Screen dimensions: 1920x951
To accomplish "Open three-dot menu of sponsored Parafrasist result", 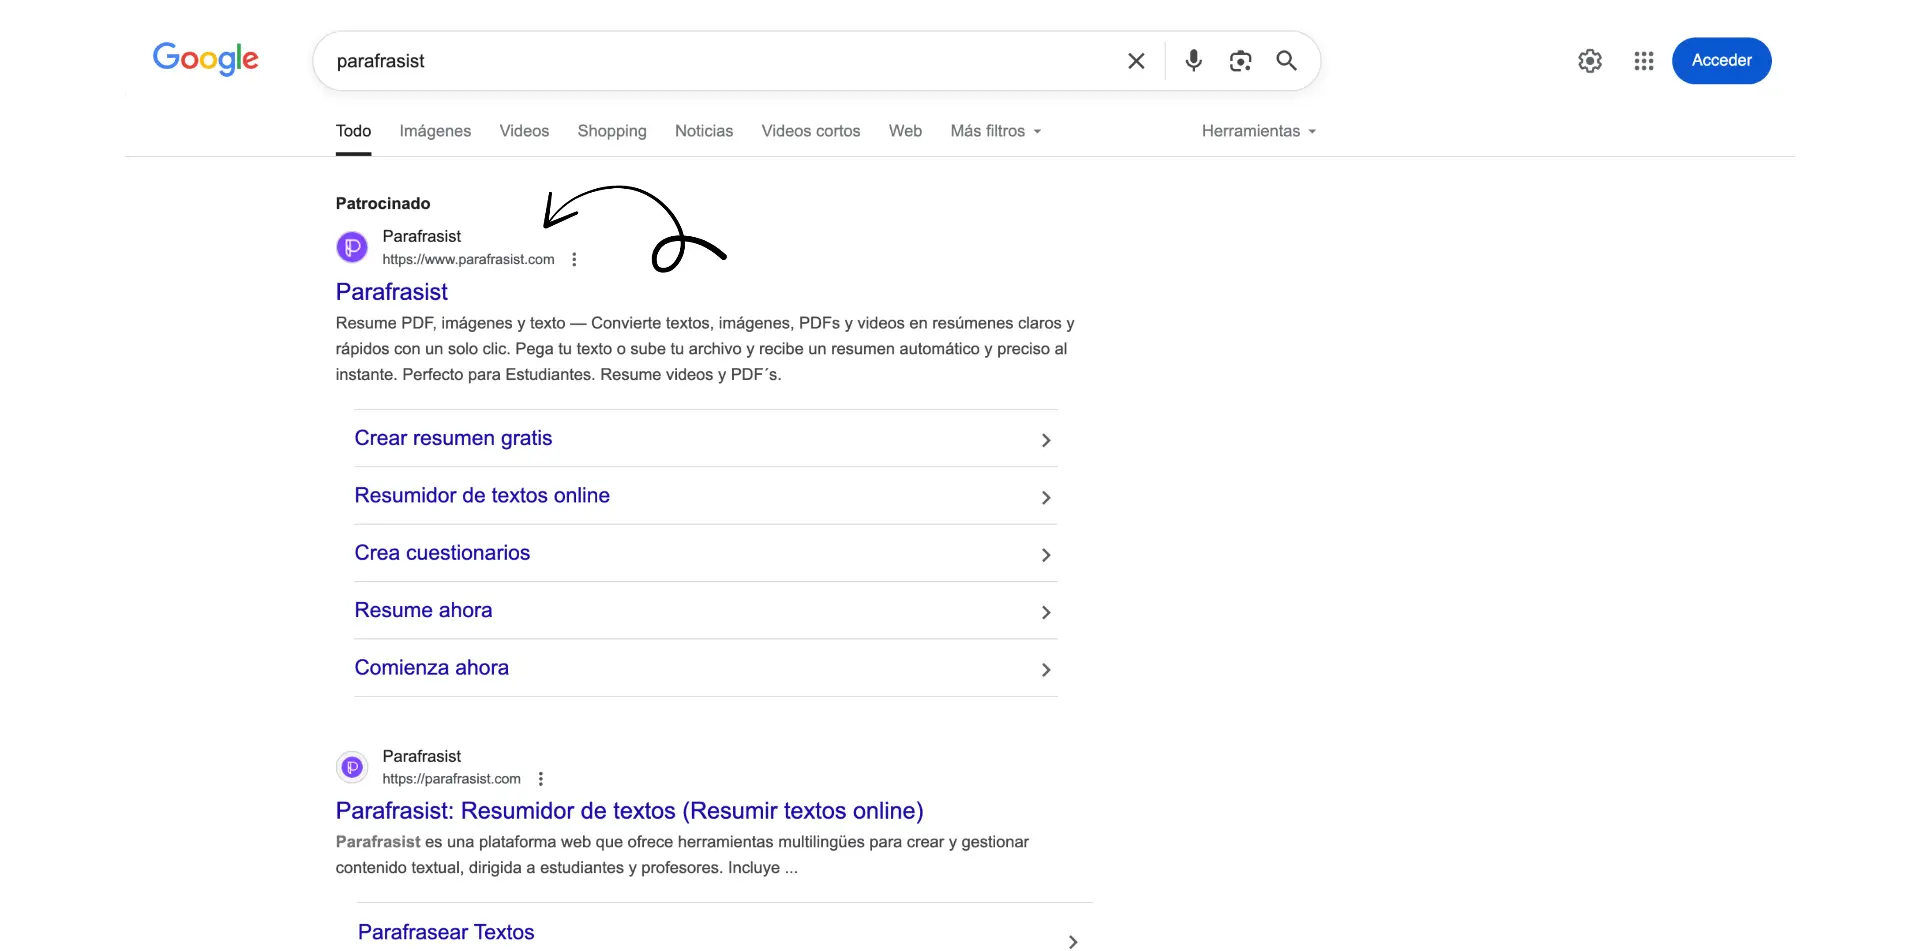I will (574, 260).
